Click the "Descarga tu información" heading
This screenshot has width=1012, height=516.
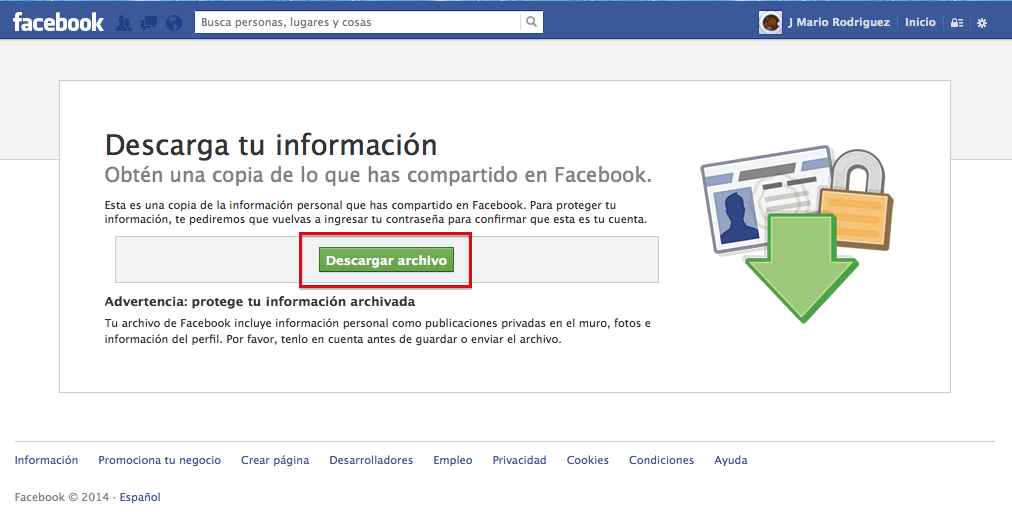[271, 145]
